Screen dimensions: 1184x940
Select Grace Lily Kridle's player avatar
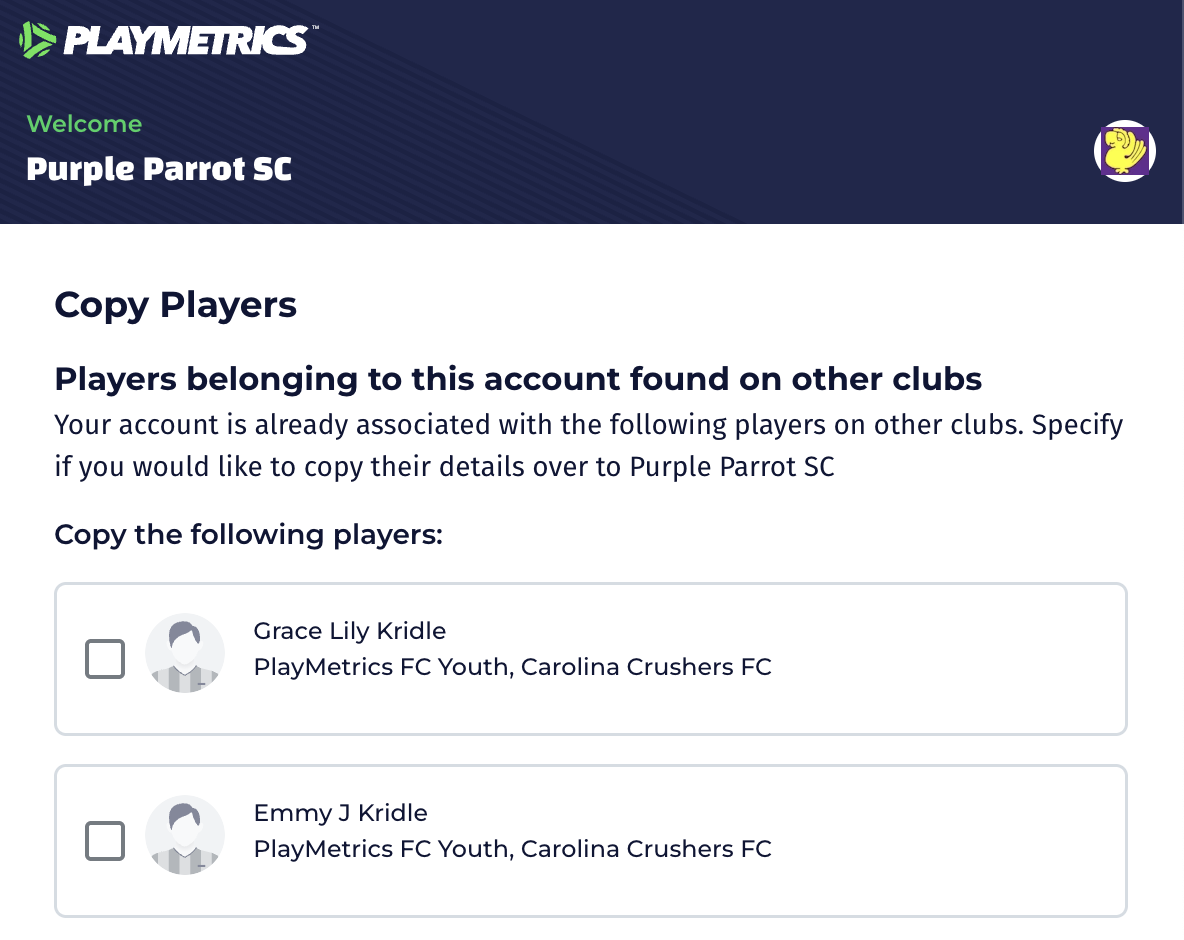[x=185, y=653]
